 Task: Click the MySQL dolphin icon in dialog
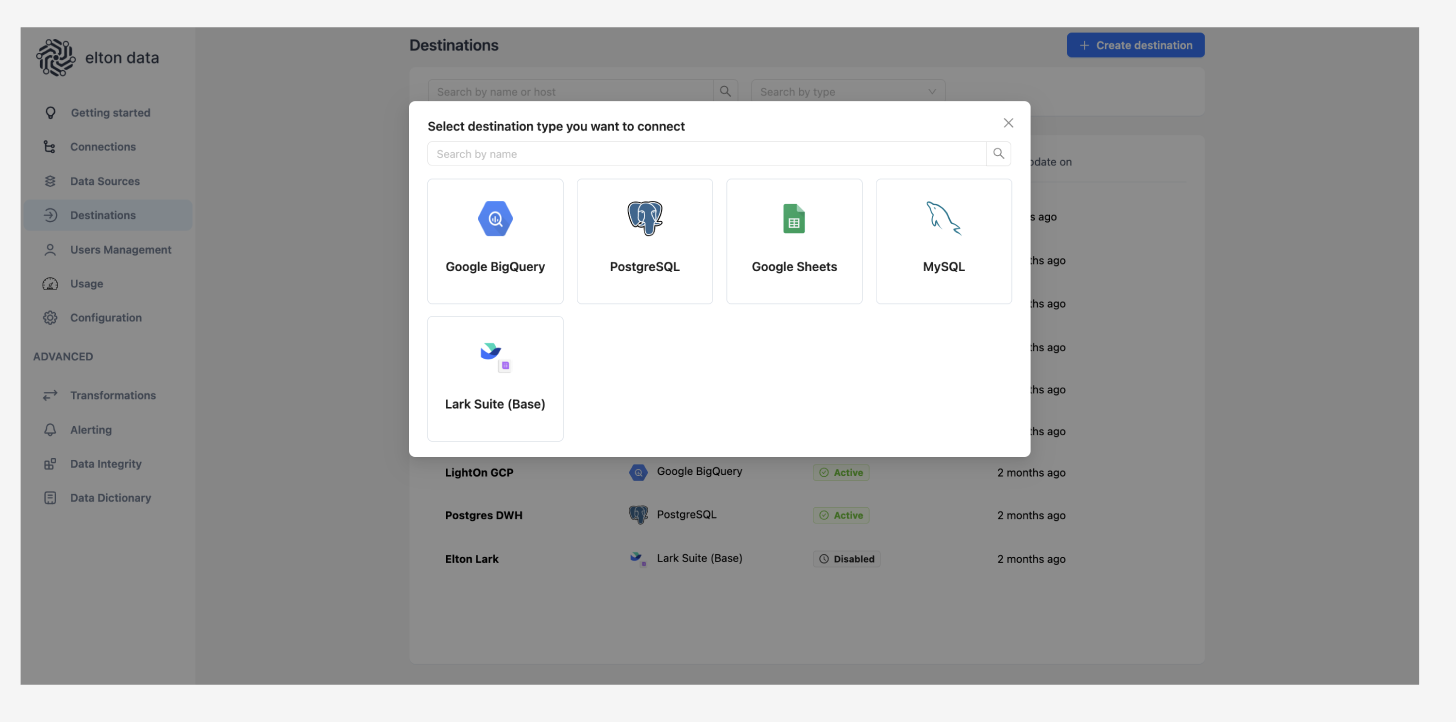pos(944,218)
